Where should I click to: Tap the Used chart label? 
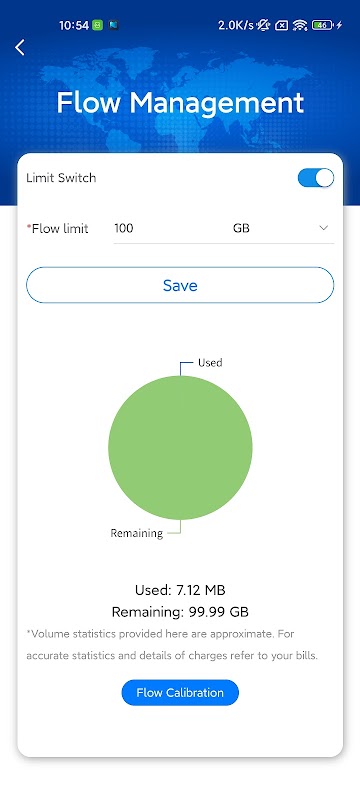tap(210, 363)
